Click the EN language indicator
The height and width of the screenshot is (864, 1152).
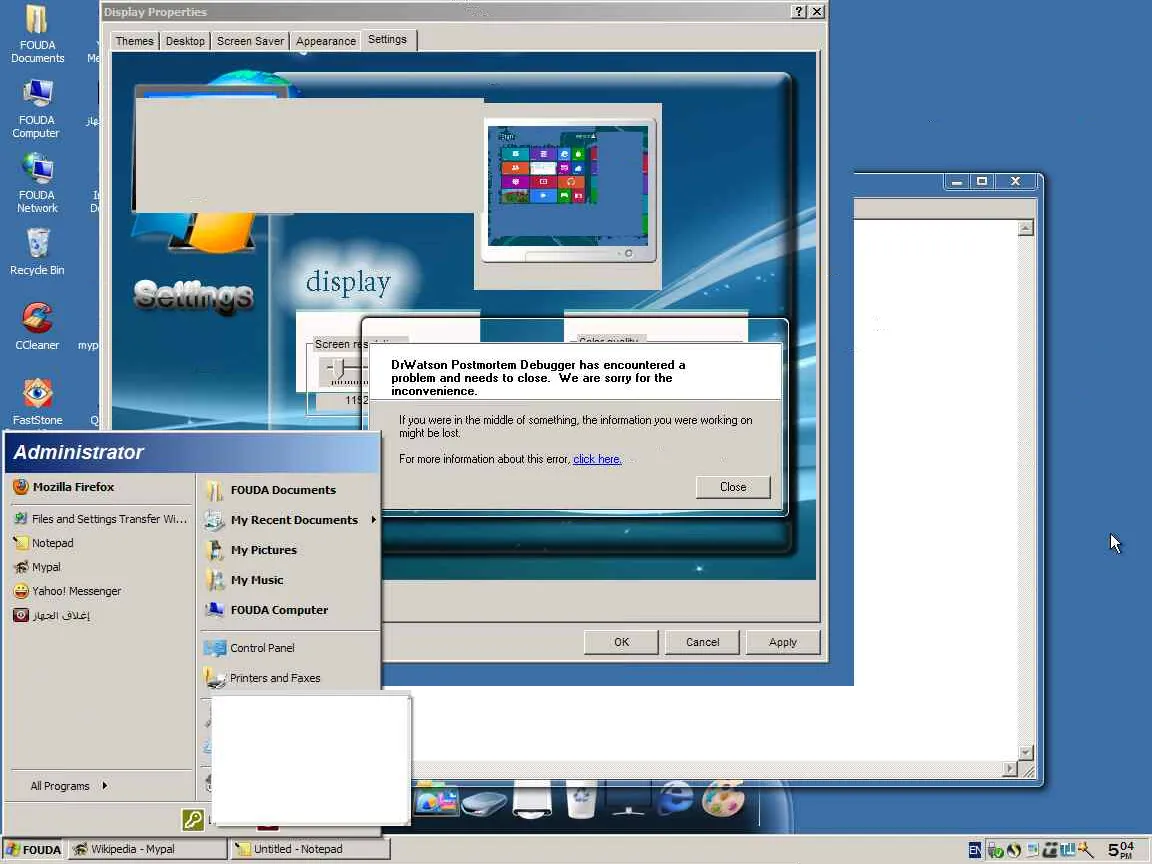pos(975,850)
